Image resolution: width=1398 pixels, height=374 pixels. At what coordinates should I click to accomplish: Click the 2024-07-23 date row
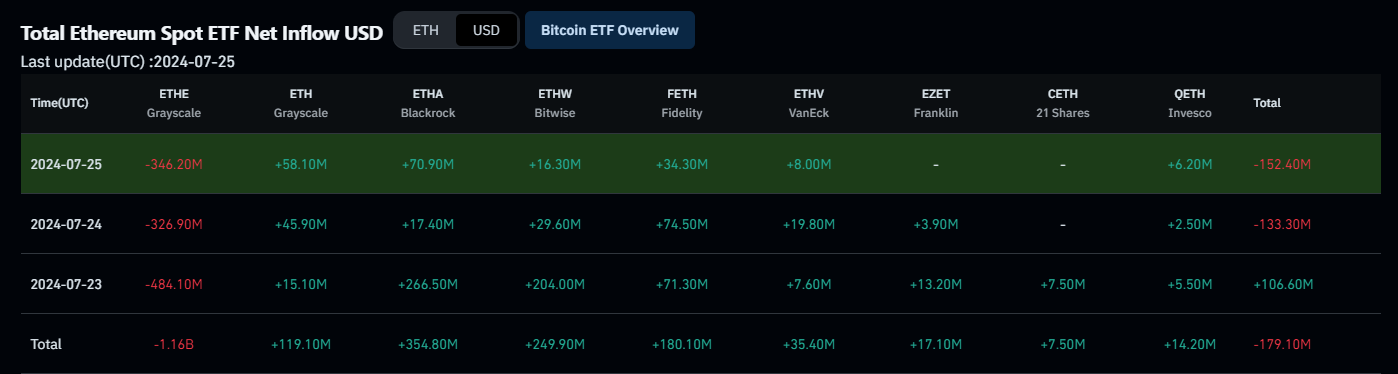[x=700, y=284]
